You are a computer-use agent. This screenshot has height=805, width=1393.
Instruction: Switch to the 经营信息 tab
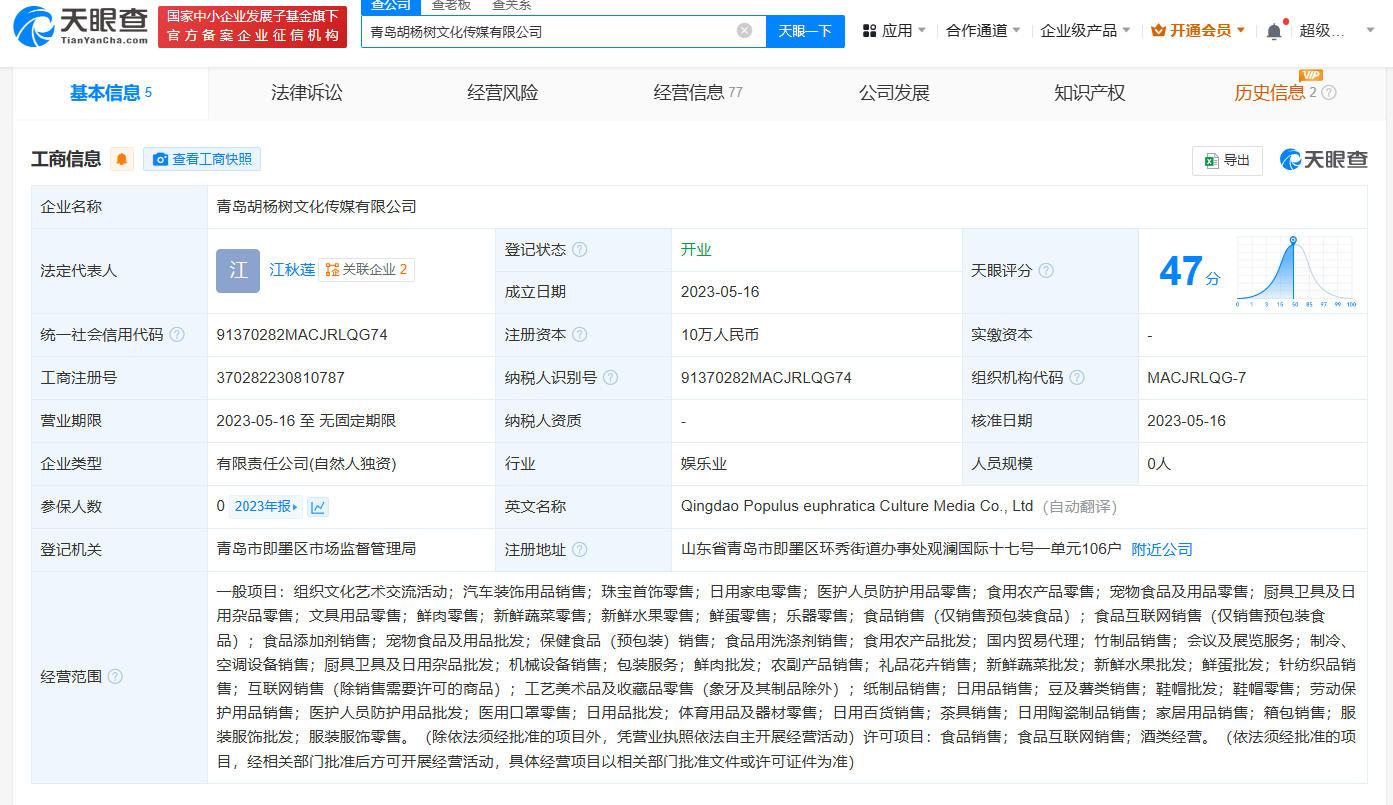pos(698,93)
